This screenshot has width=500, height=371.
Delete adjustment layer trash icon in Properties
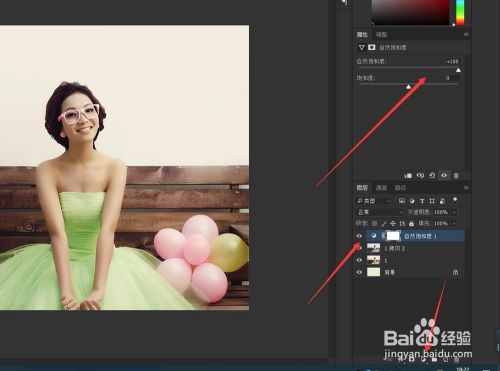coord(456,175)
